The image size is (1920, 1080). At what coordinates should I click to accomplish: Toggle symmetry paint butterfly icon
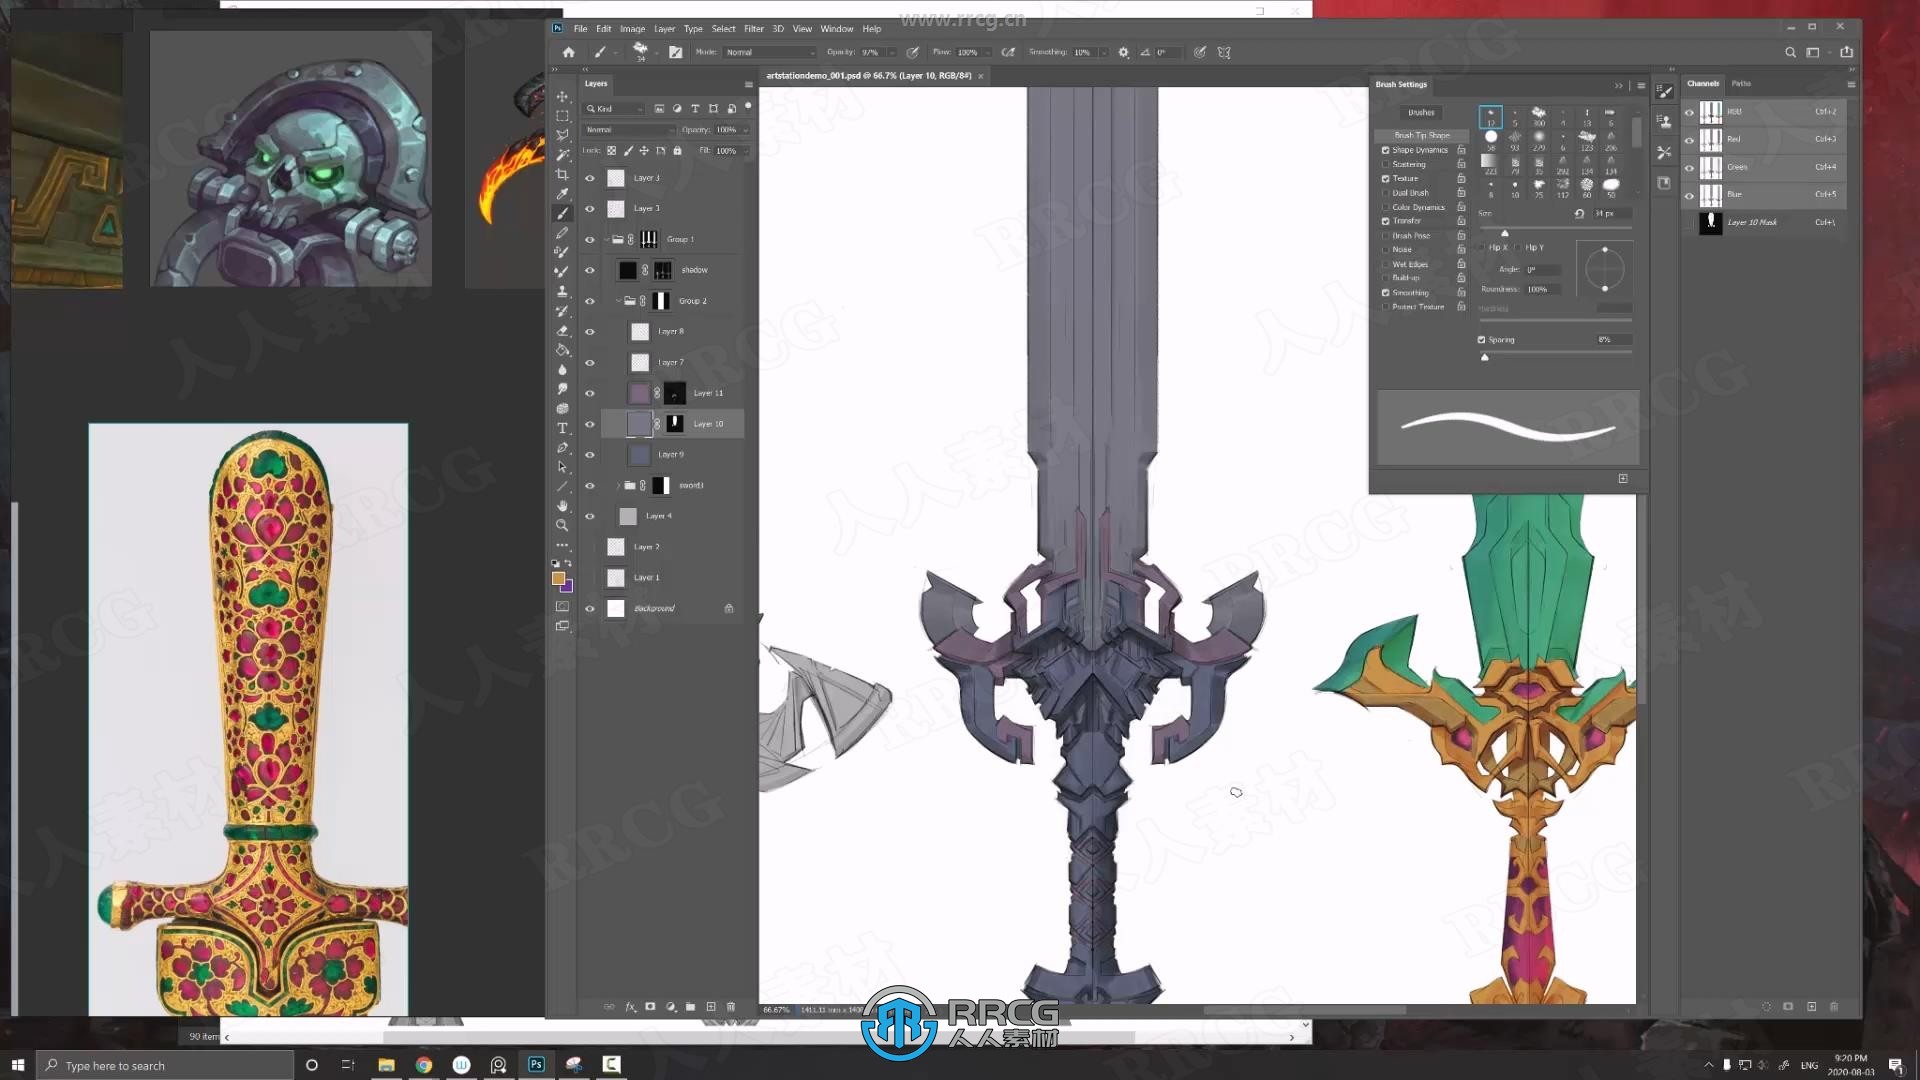click(1224, 52)
